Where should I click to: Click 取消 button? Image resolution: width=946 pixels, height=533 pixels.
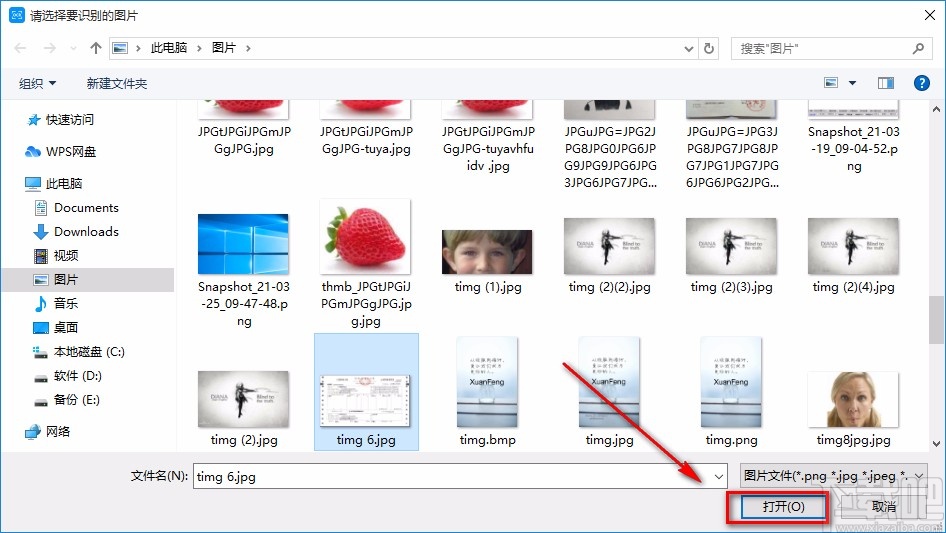[884, 506]
